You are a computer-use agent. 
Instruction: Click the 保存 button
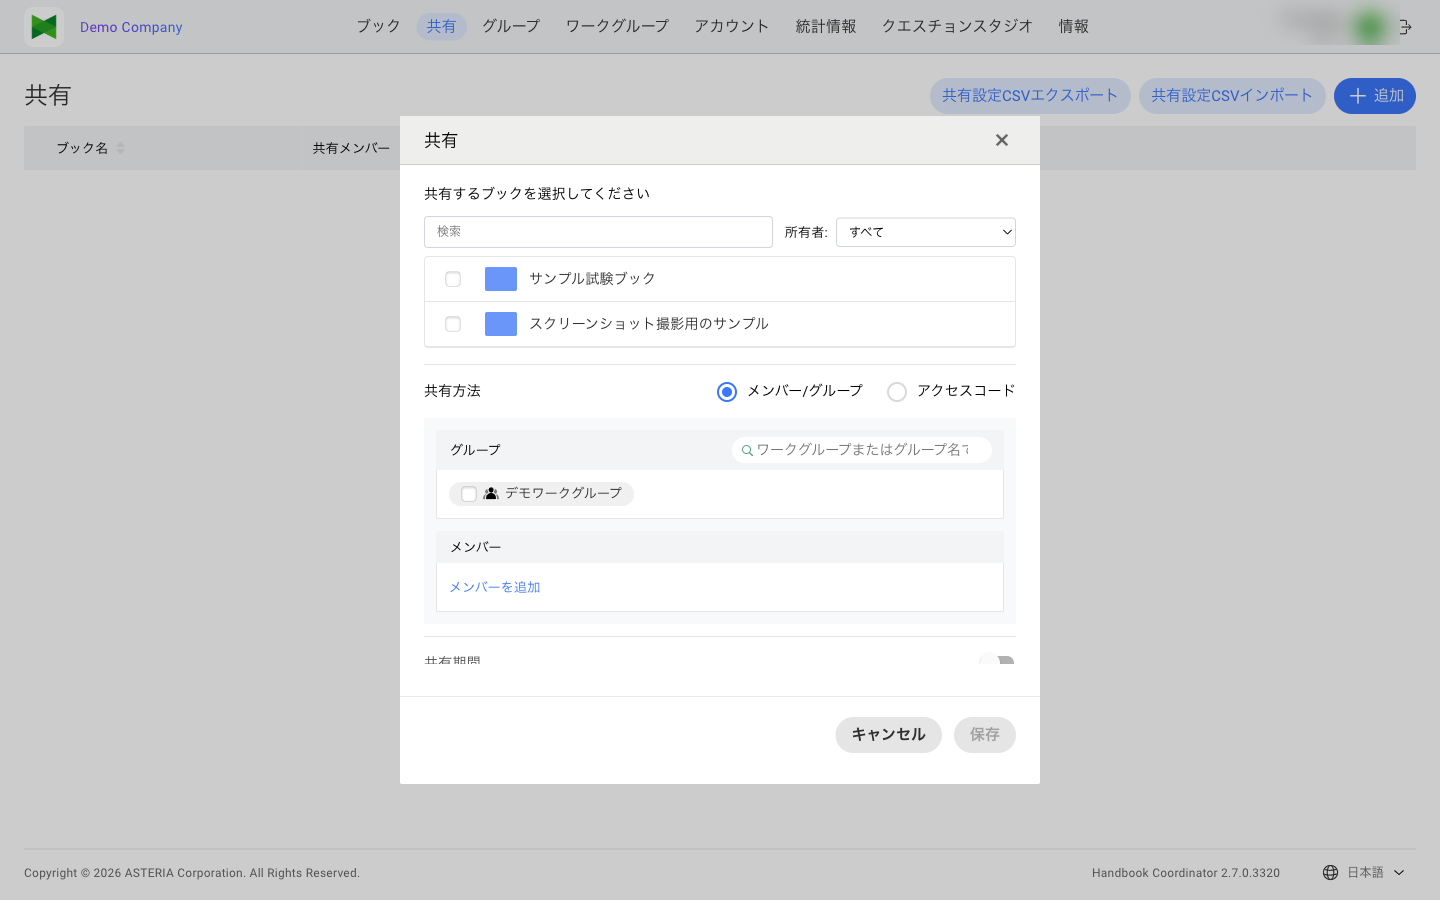[985, 735]
